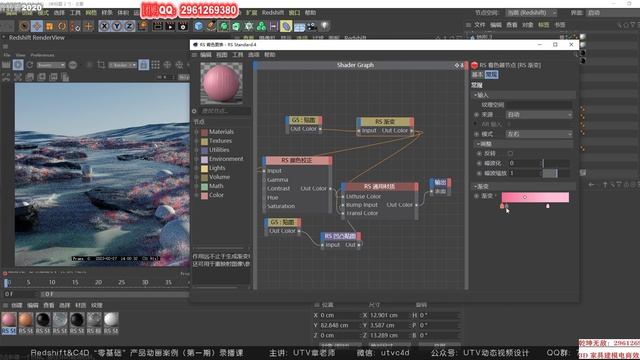This screenshot has height=360, width=640.
Task: Click refresh icon in Redshift RenderView
Action: tap(30, 65)
